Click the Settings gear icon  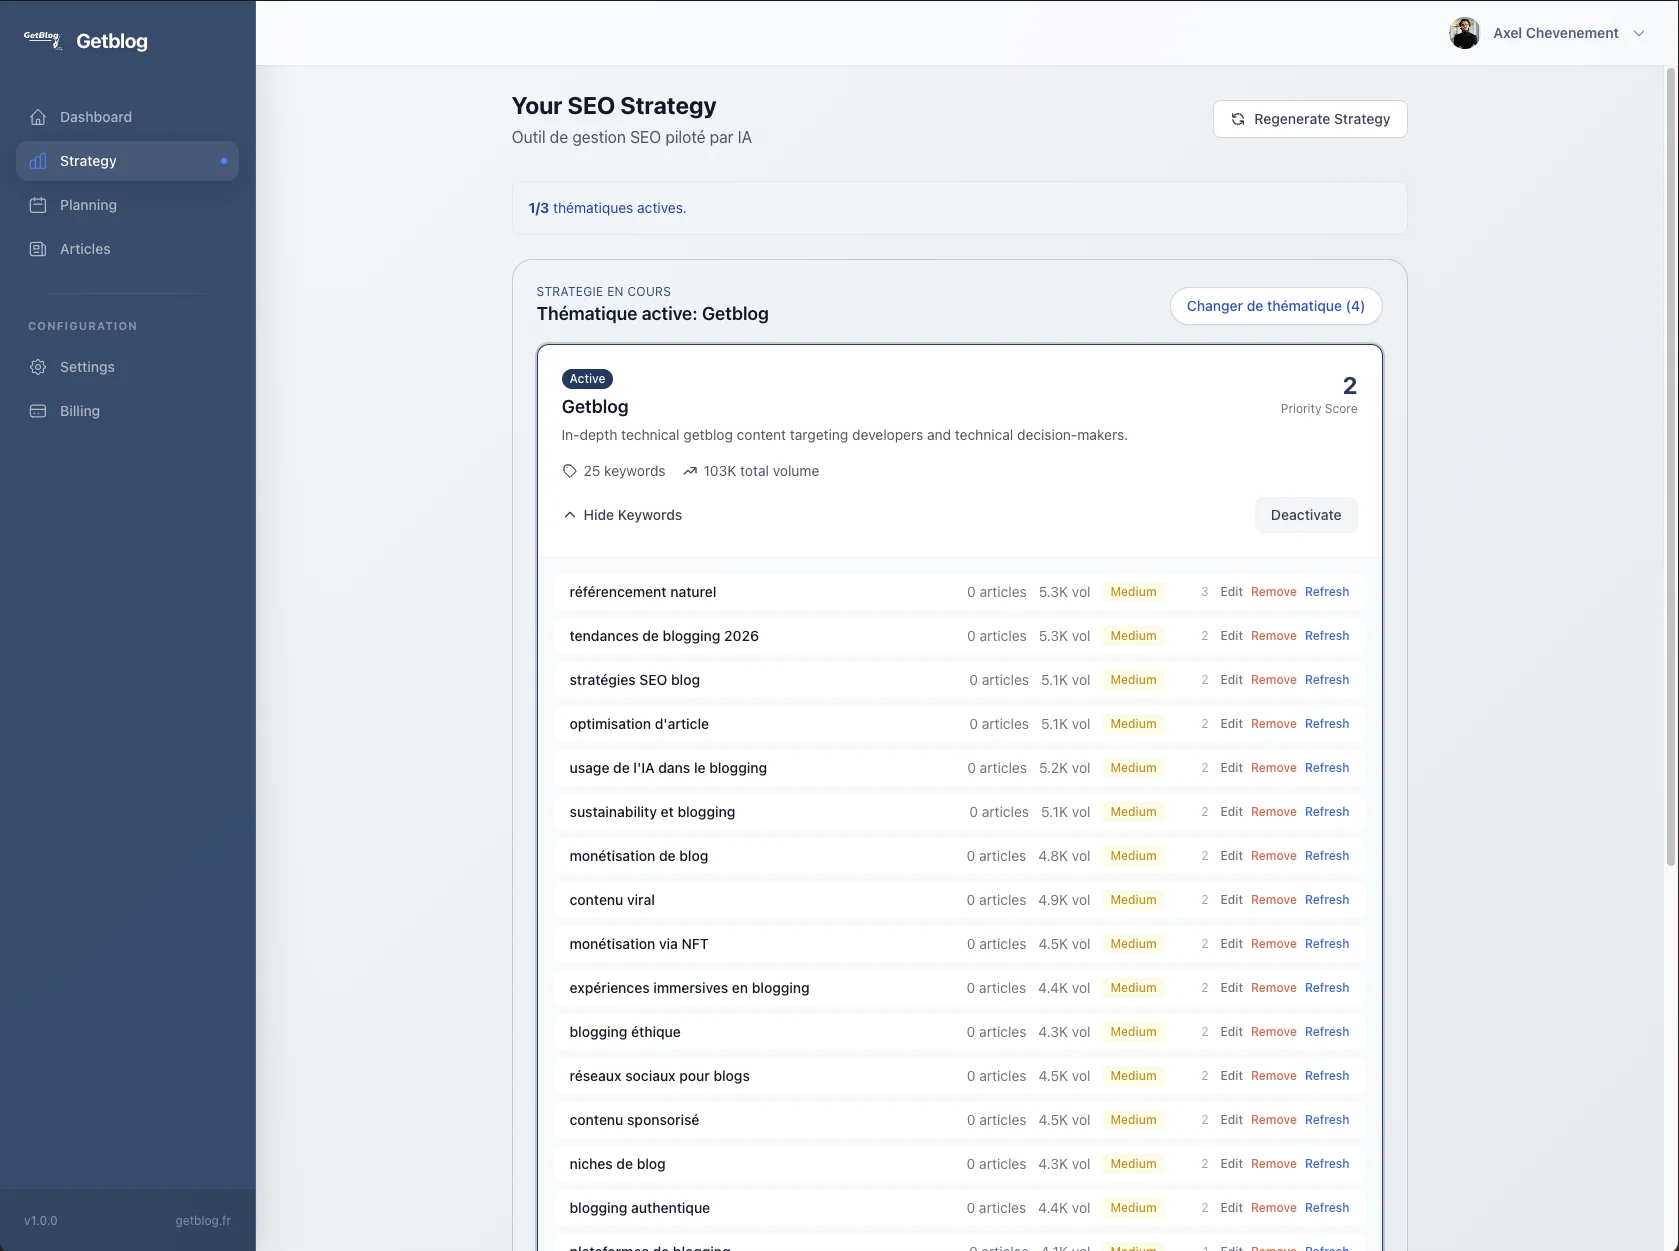[37, 367]
